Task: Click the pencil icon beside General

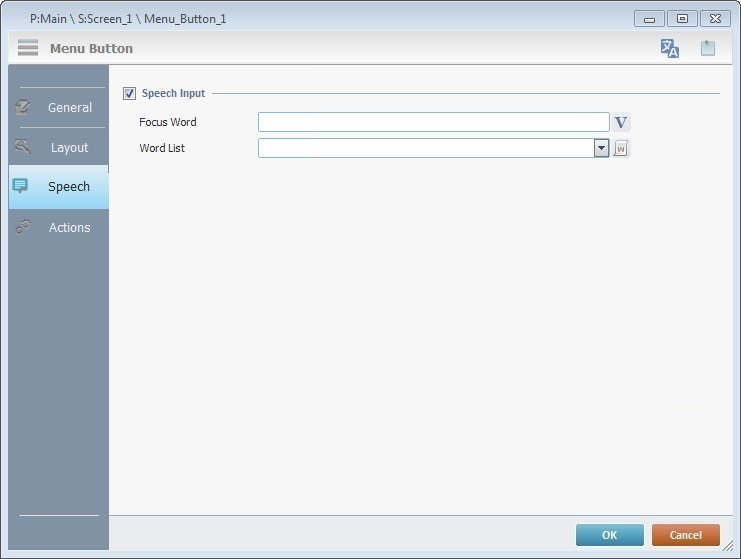Action: [23, 107]
